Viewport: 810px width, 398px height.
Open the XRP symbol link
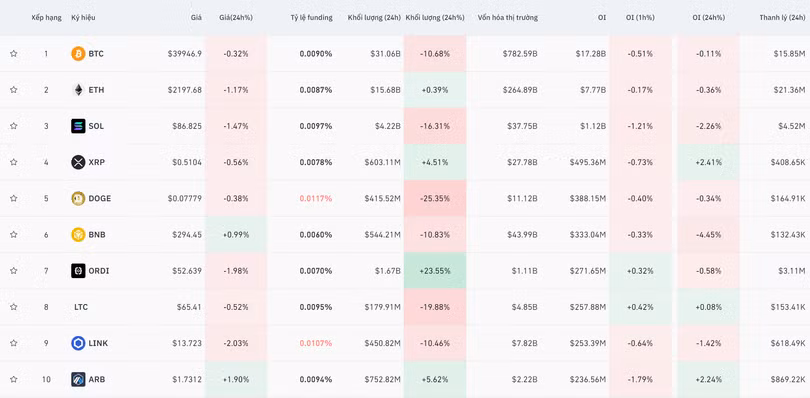pos(97,162)
